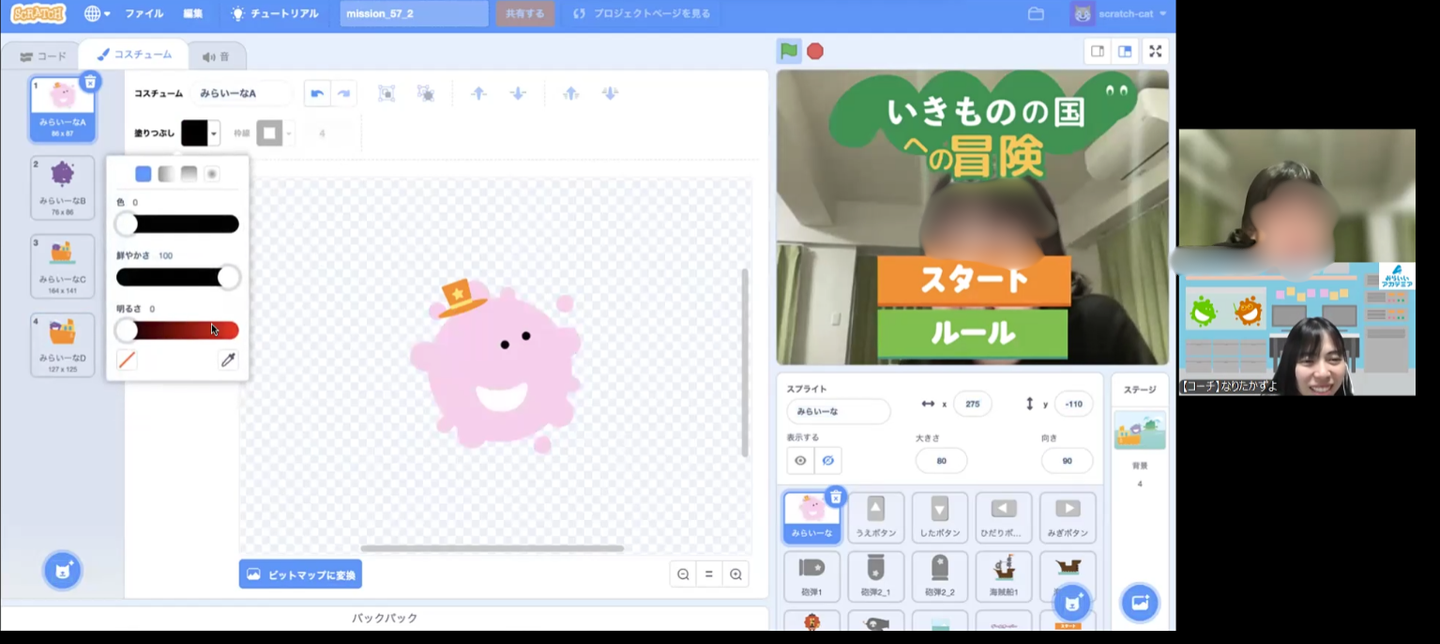This screenshot has width=1440, height=644.
Task: Click ビットマップに変換 button
Action: 300,575
